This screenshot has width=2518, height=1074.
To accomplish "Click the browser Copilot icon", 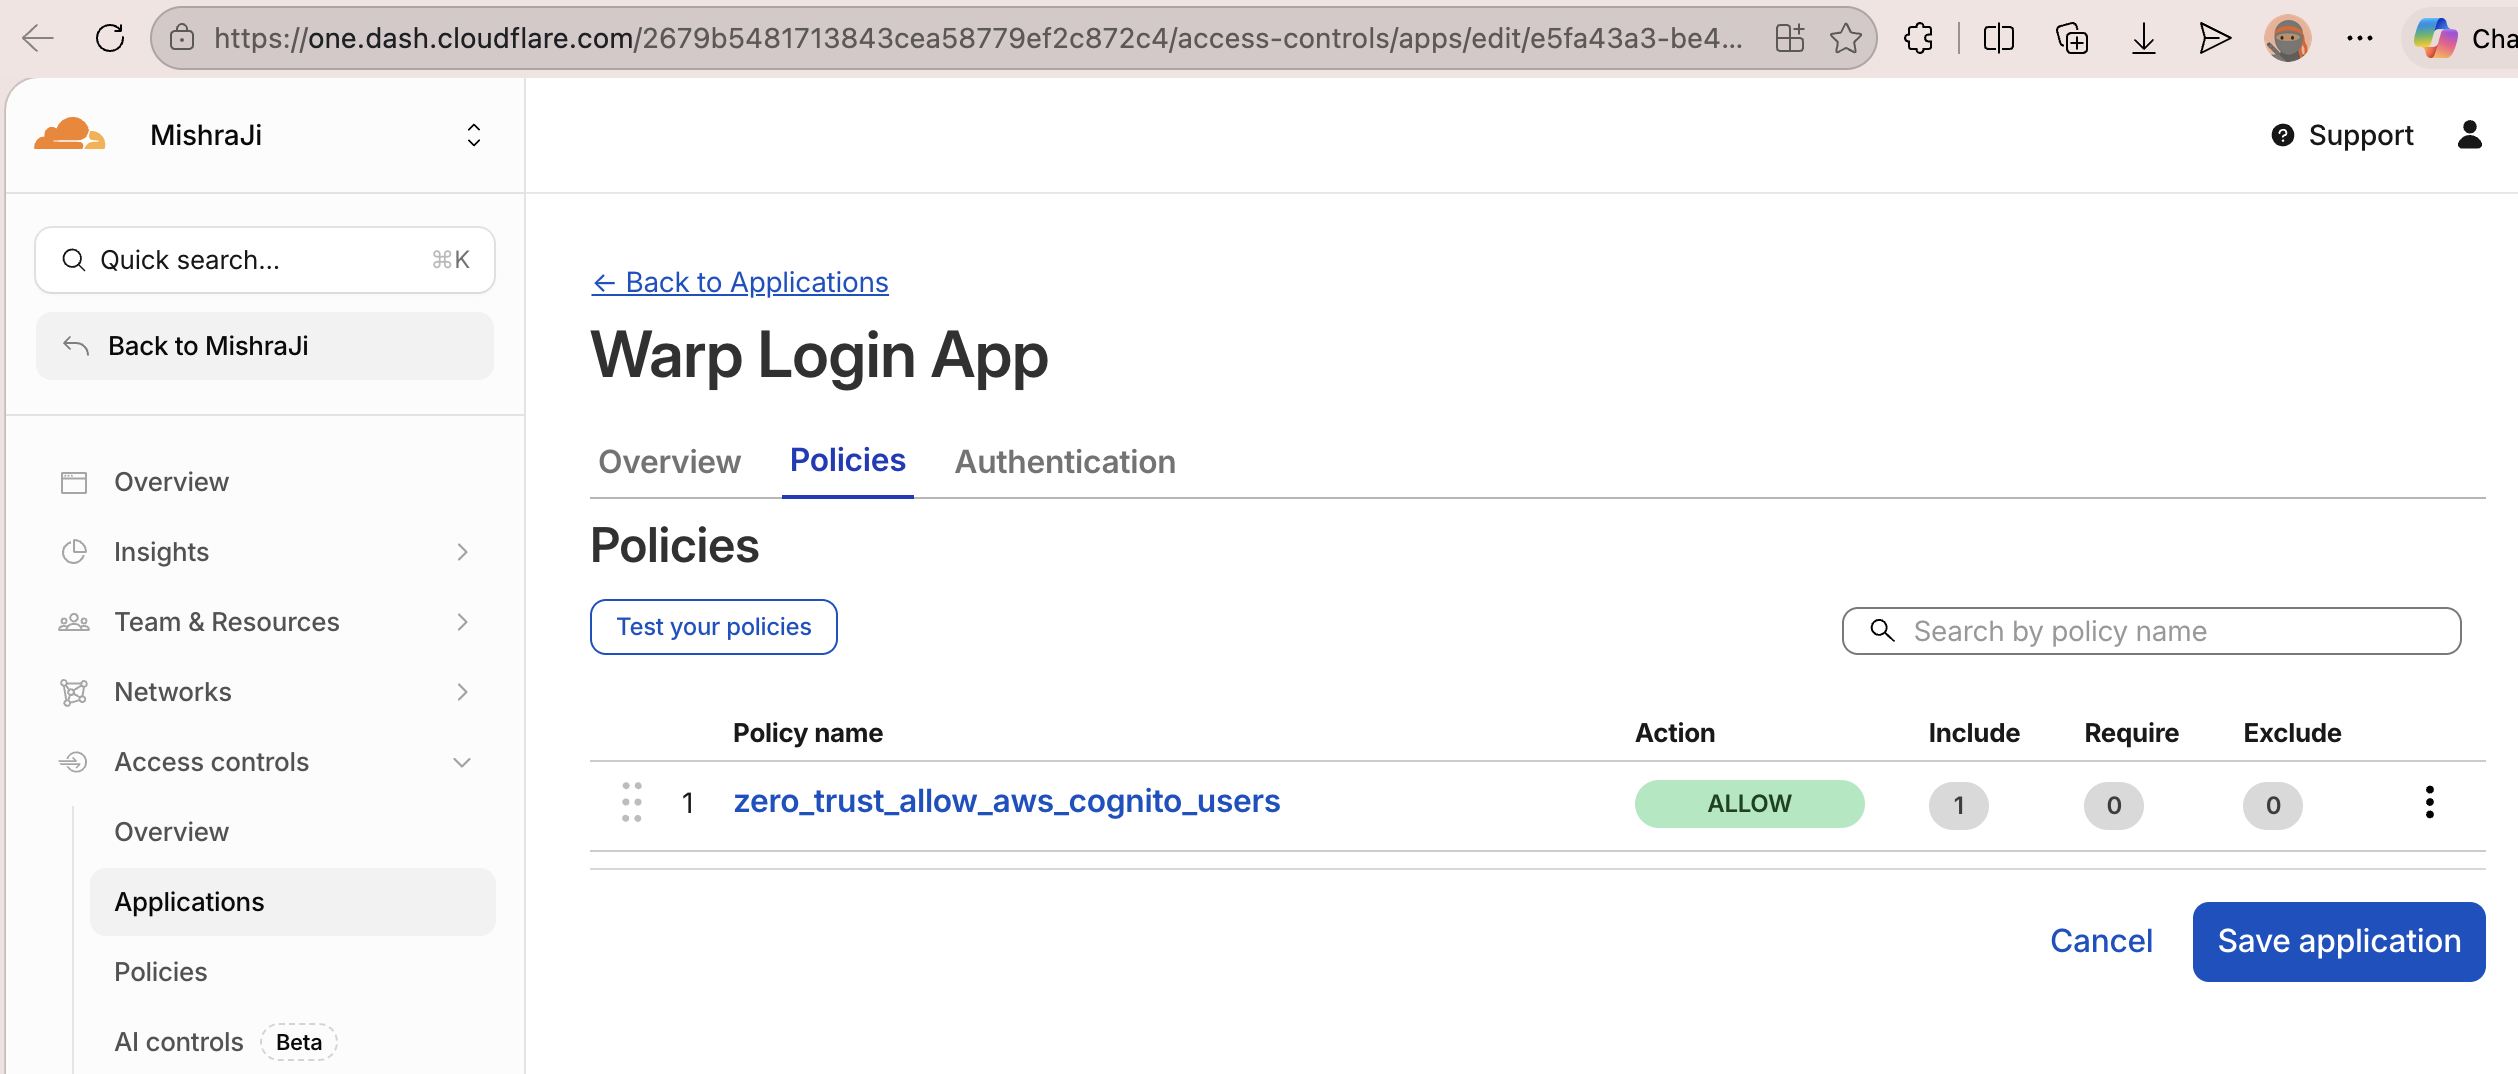I will 2434,38.
